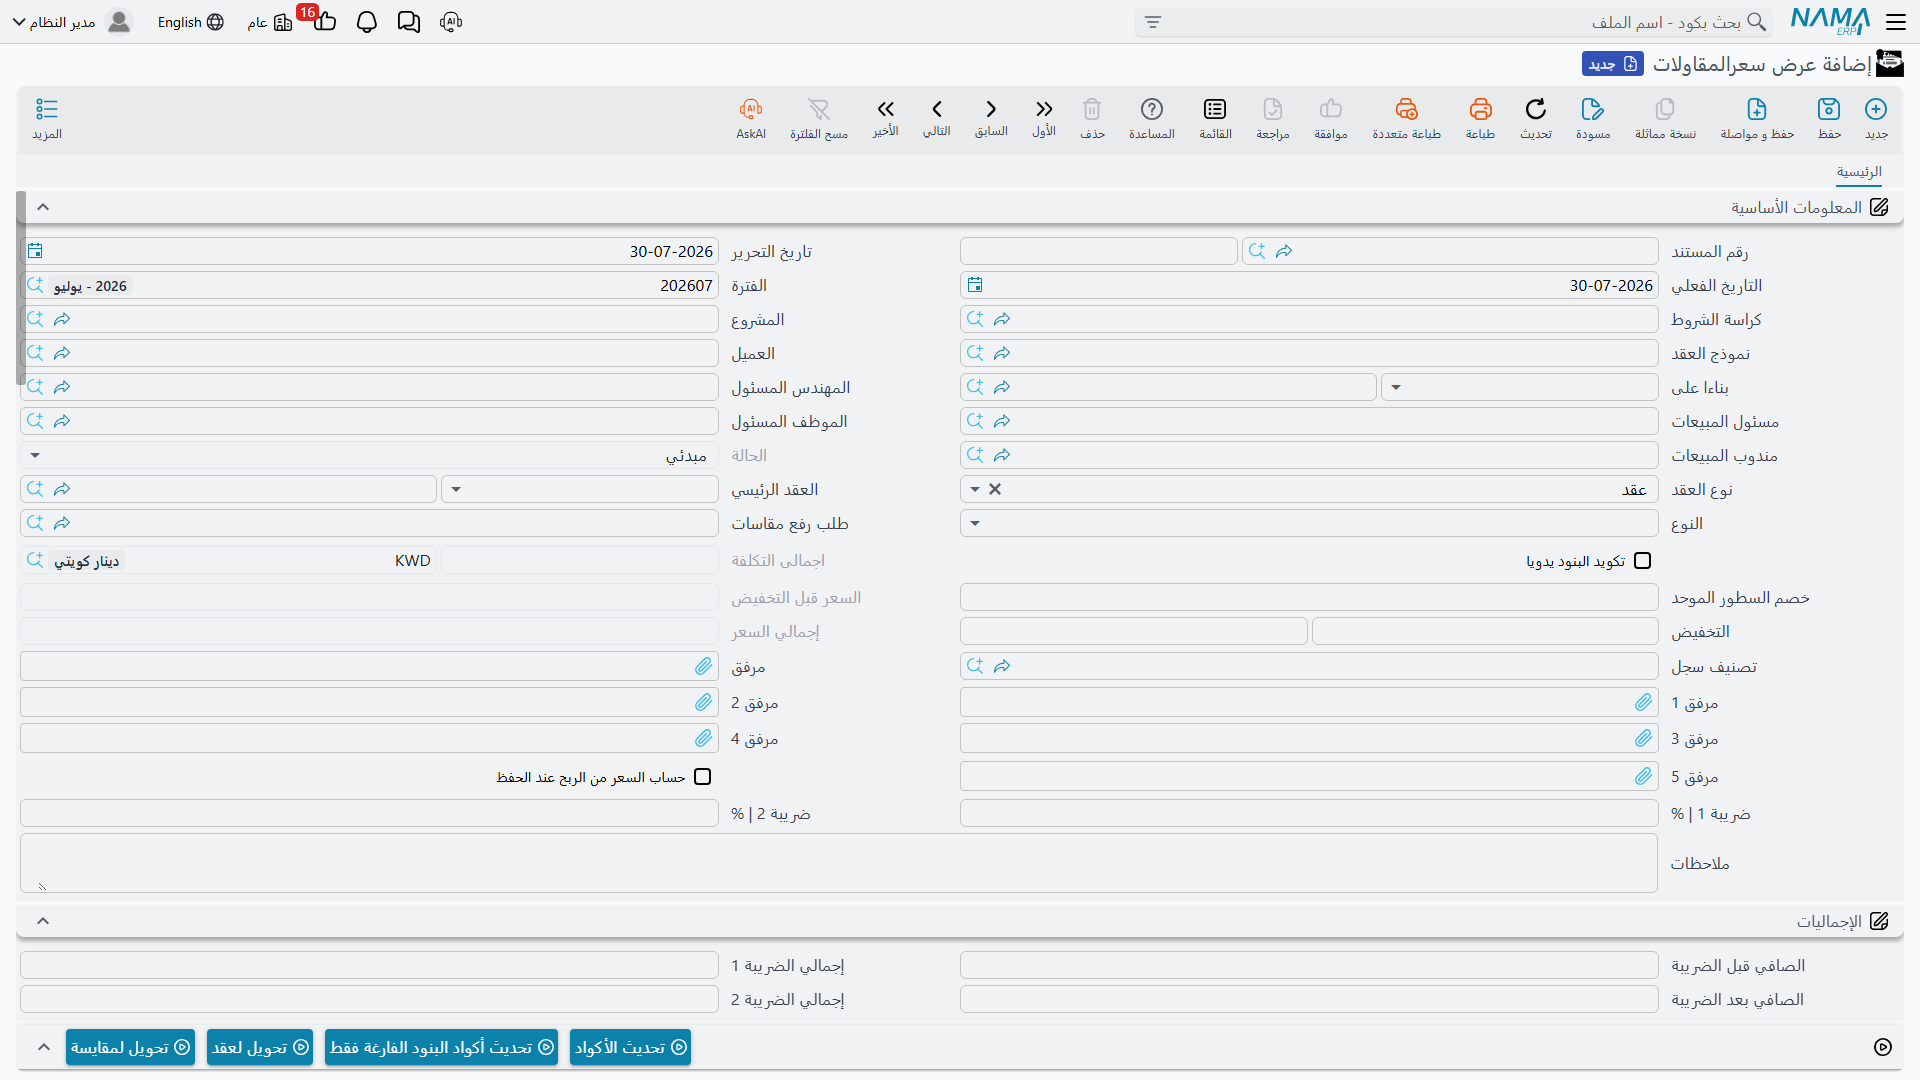Expand the bottom action bar chevron
The image size is (1920, 1080).
(x=43, y=1047)
